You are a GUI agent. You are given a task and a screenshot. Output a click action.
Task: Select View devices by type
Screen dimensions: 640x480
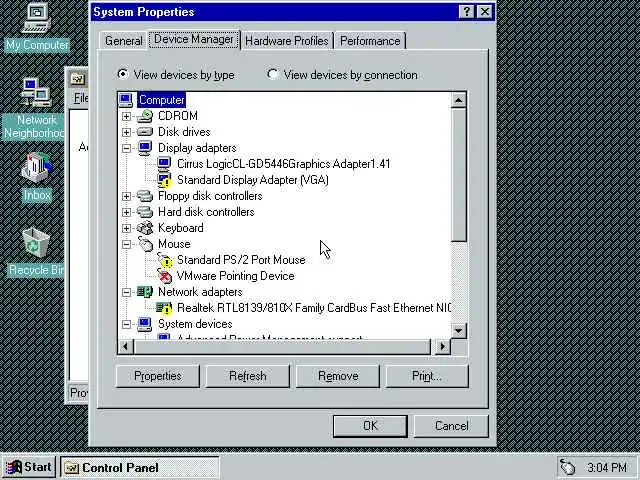[x=176, y=75]
